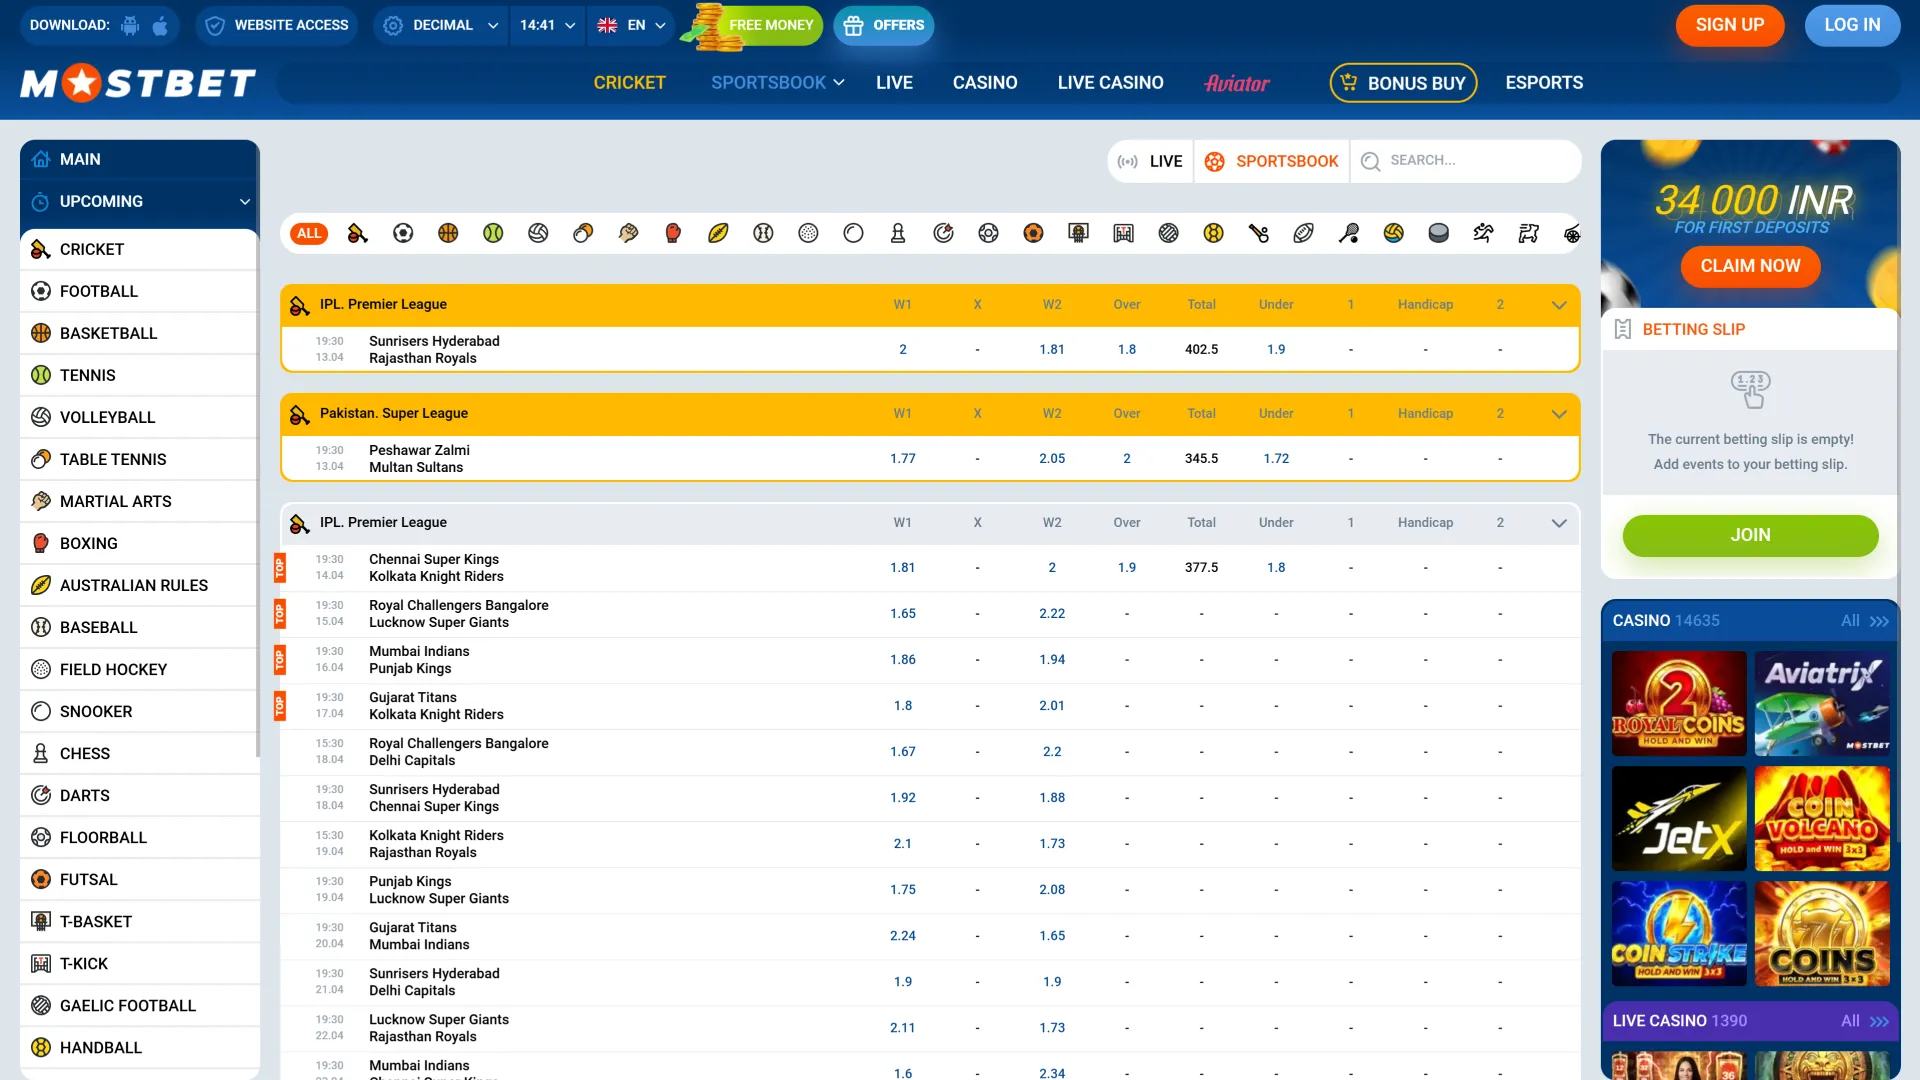Open the ESPORTS navigation tab
1920x1080 pixels.
tap(1544, 83)
